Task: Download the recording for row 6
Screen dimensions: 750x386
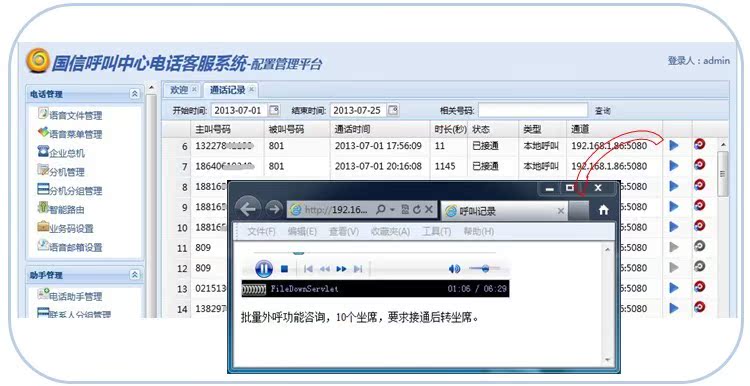Action: coord(699,144)
